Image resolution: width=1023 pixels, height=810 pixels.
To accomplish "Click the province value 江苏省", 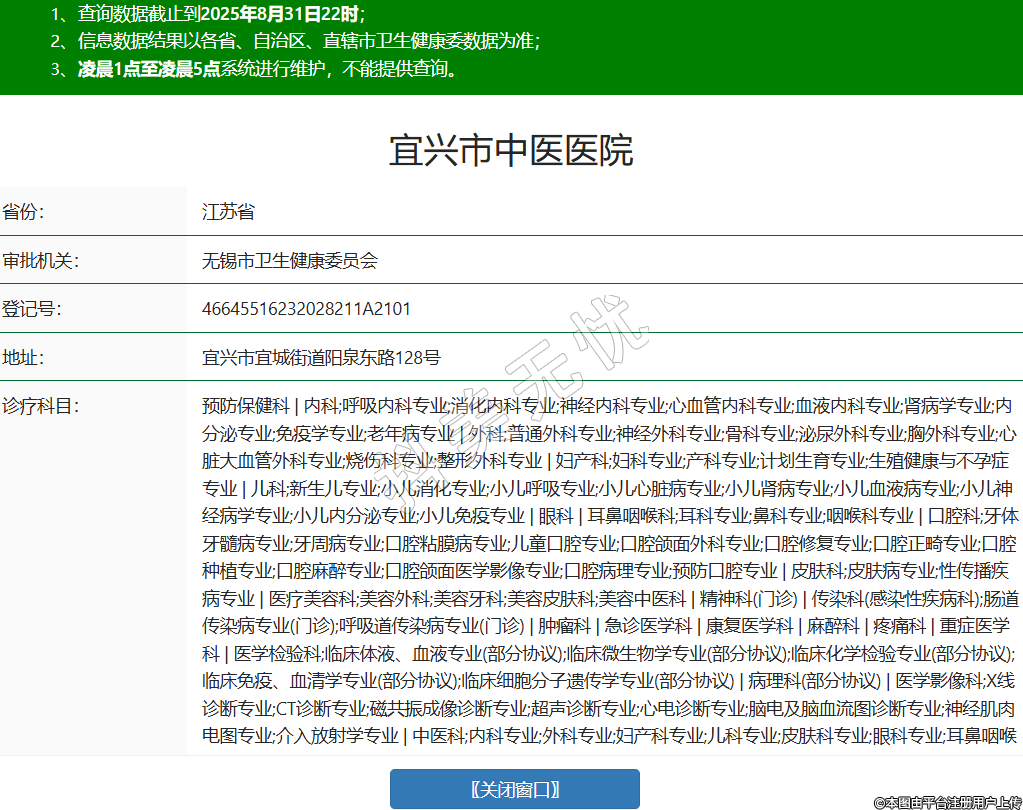I will pos(228,212).
